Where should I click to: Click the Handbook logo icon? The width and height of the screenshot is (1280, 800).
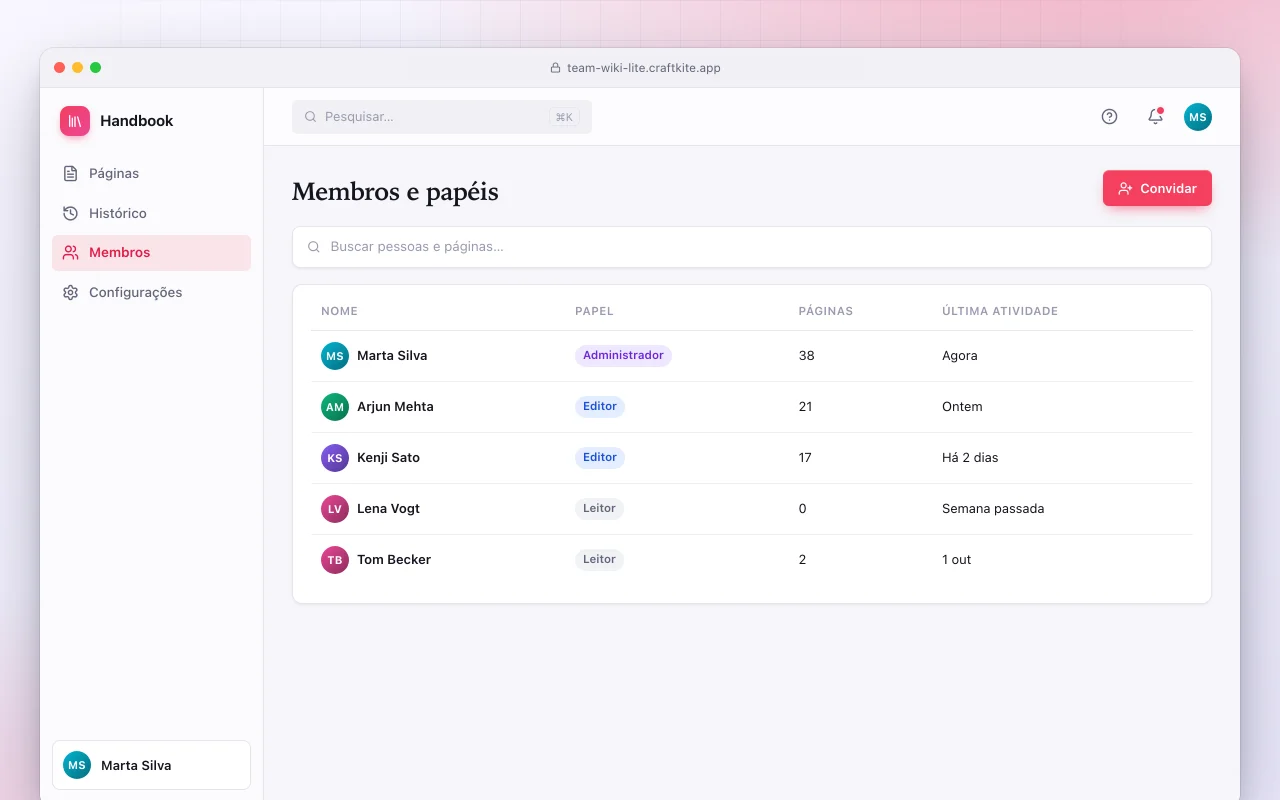click(x=75, y=121)
